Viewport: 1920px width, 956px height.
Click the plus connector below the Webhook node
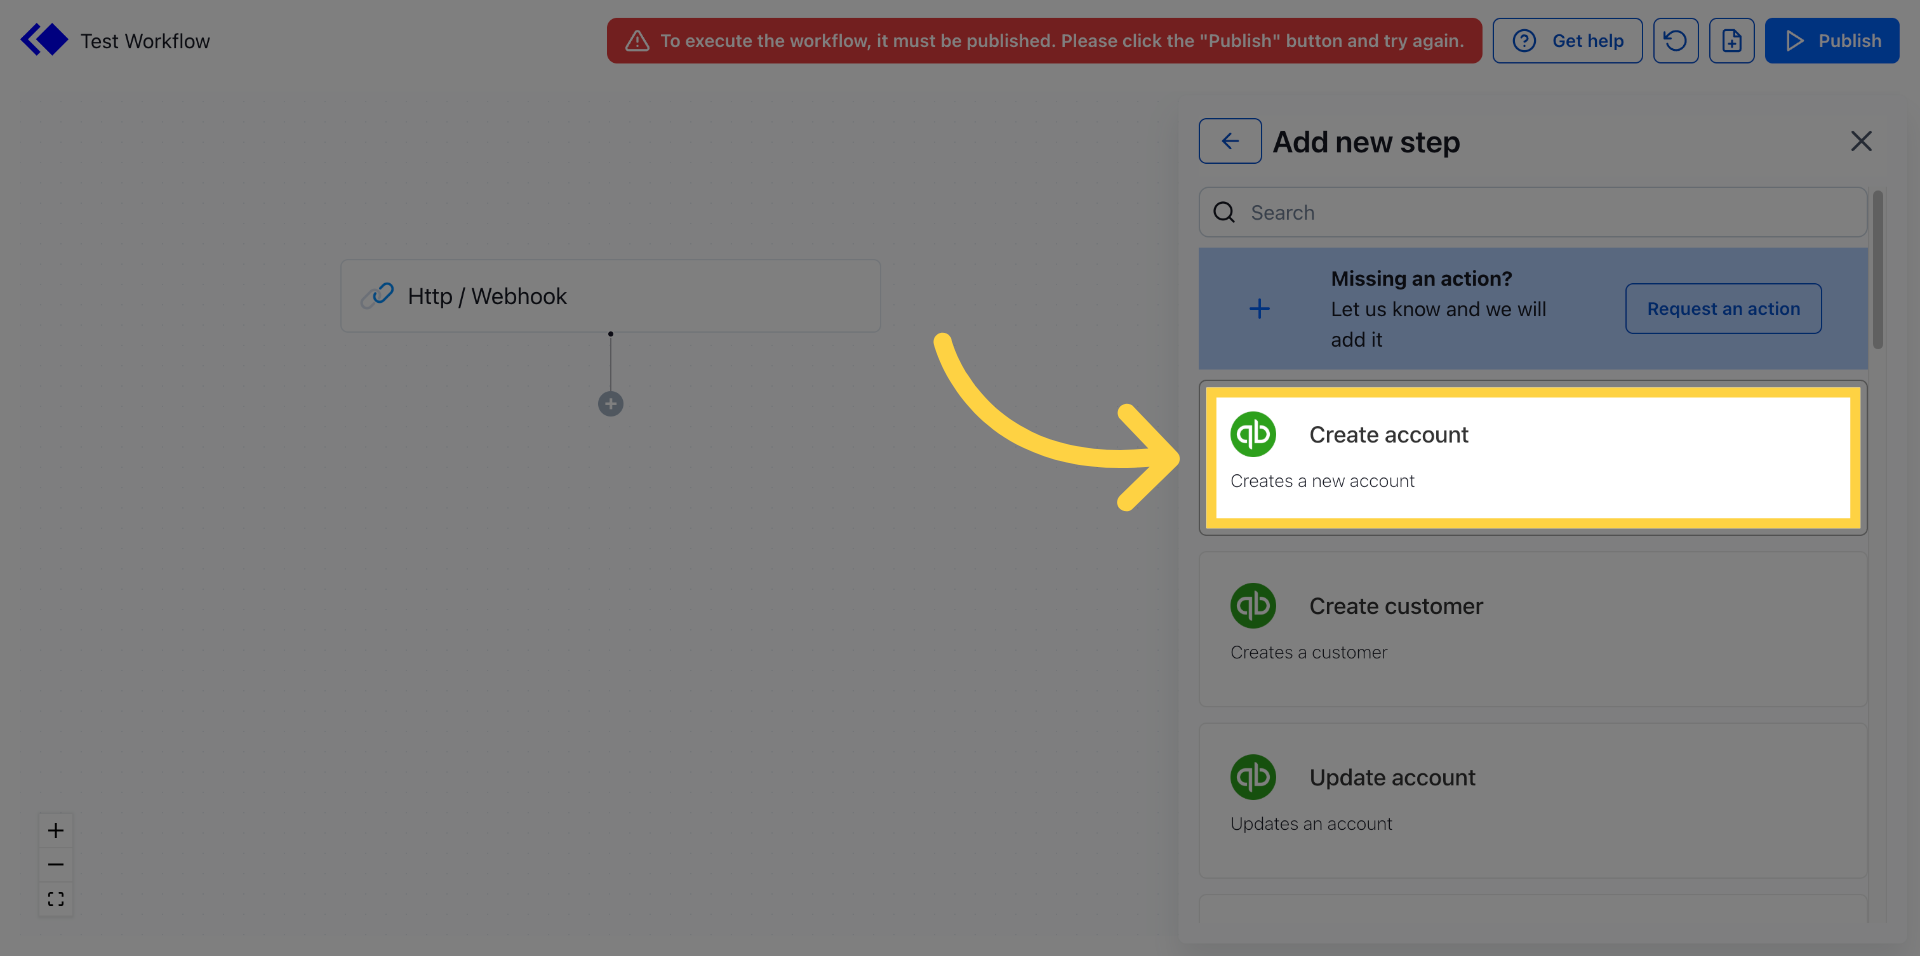[x=611, y=404]
